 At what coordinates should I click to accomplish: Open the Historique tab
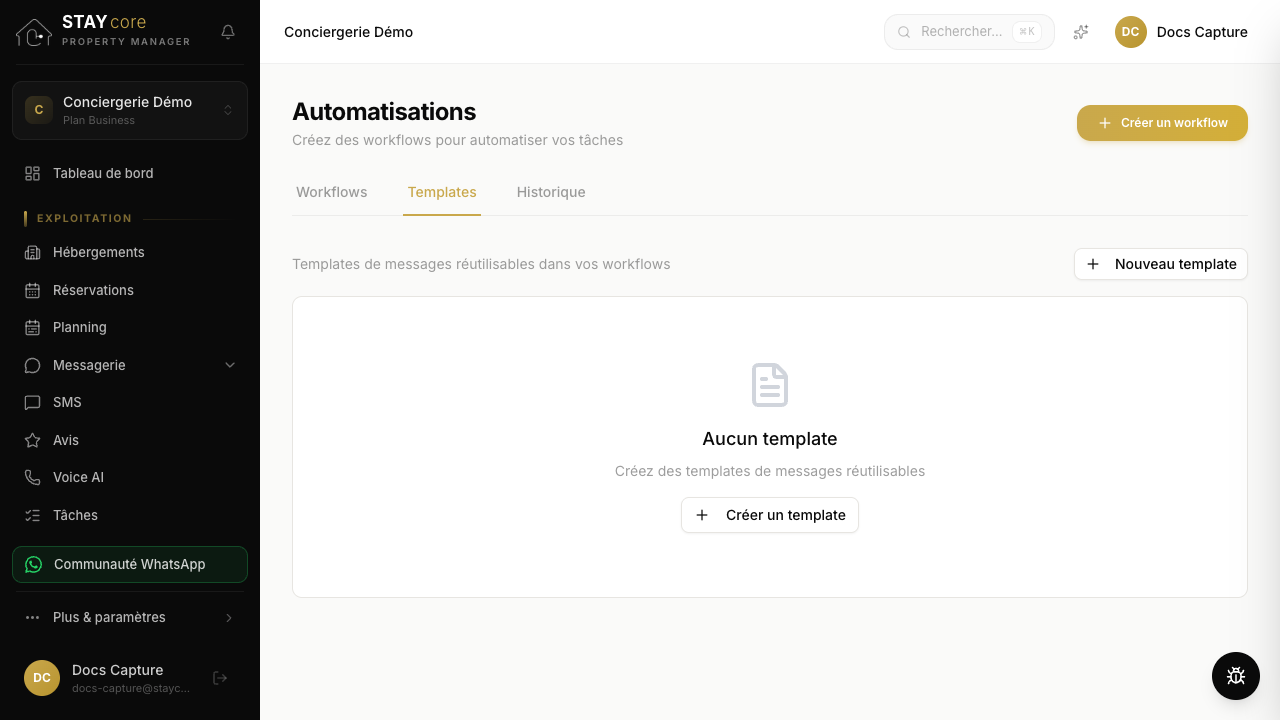click(x=551, y=192)
